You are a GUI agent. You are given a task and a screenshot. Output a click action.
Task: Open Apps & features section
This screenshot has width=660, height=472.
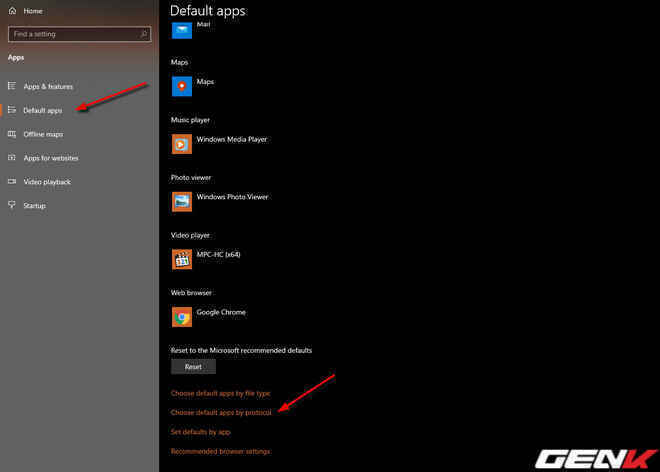[x=48, y=86]
